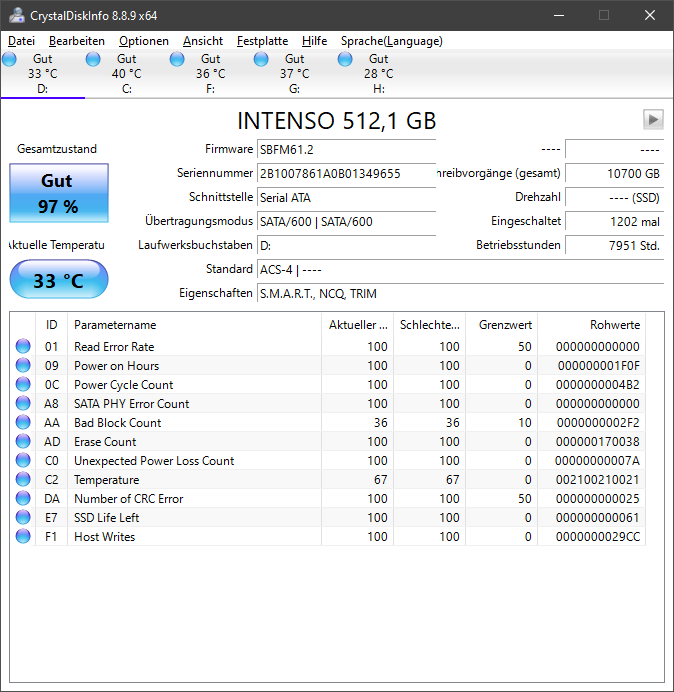
Task: Switch to the F: drive status icon
Action: pyautogui.click(x=177, y=59)
